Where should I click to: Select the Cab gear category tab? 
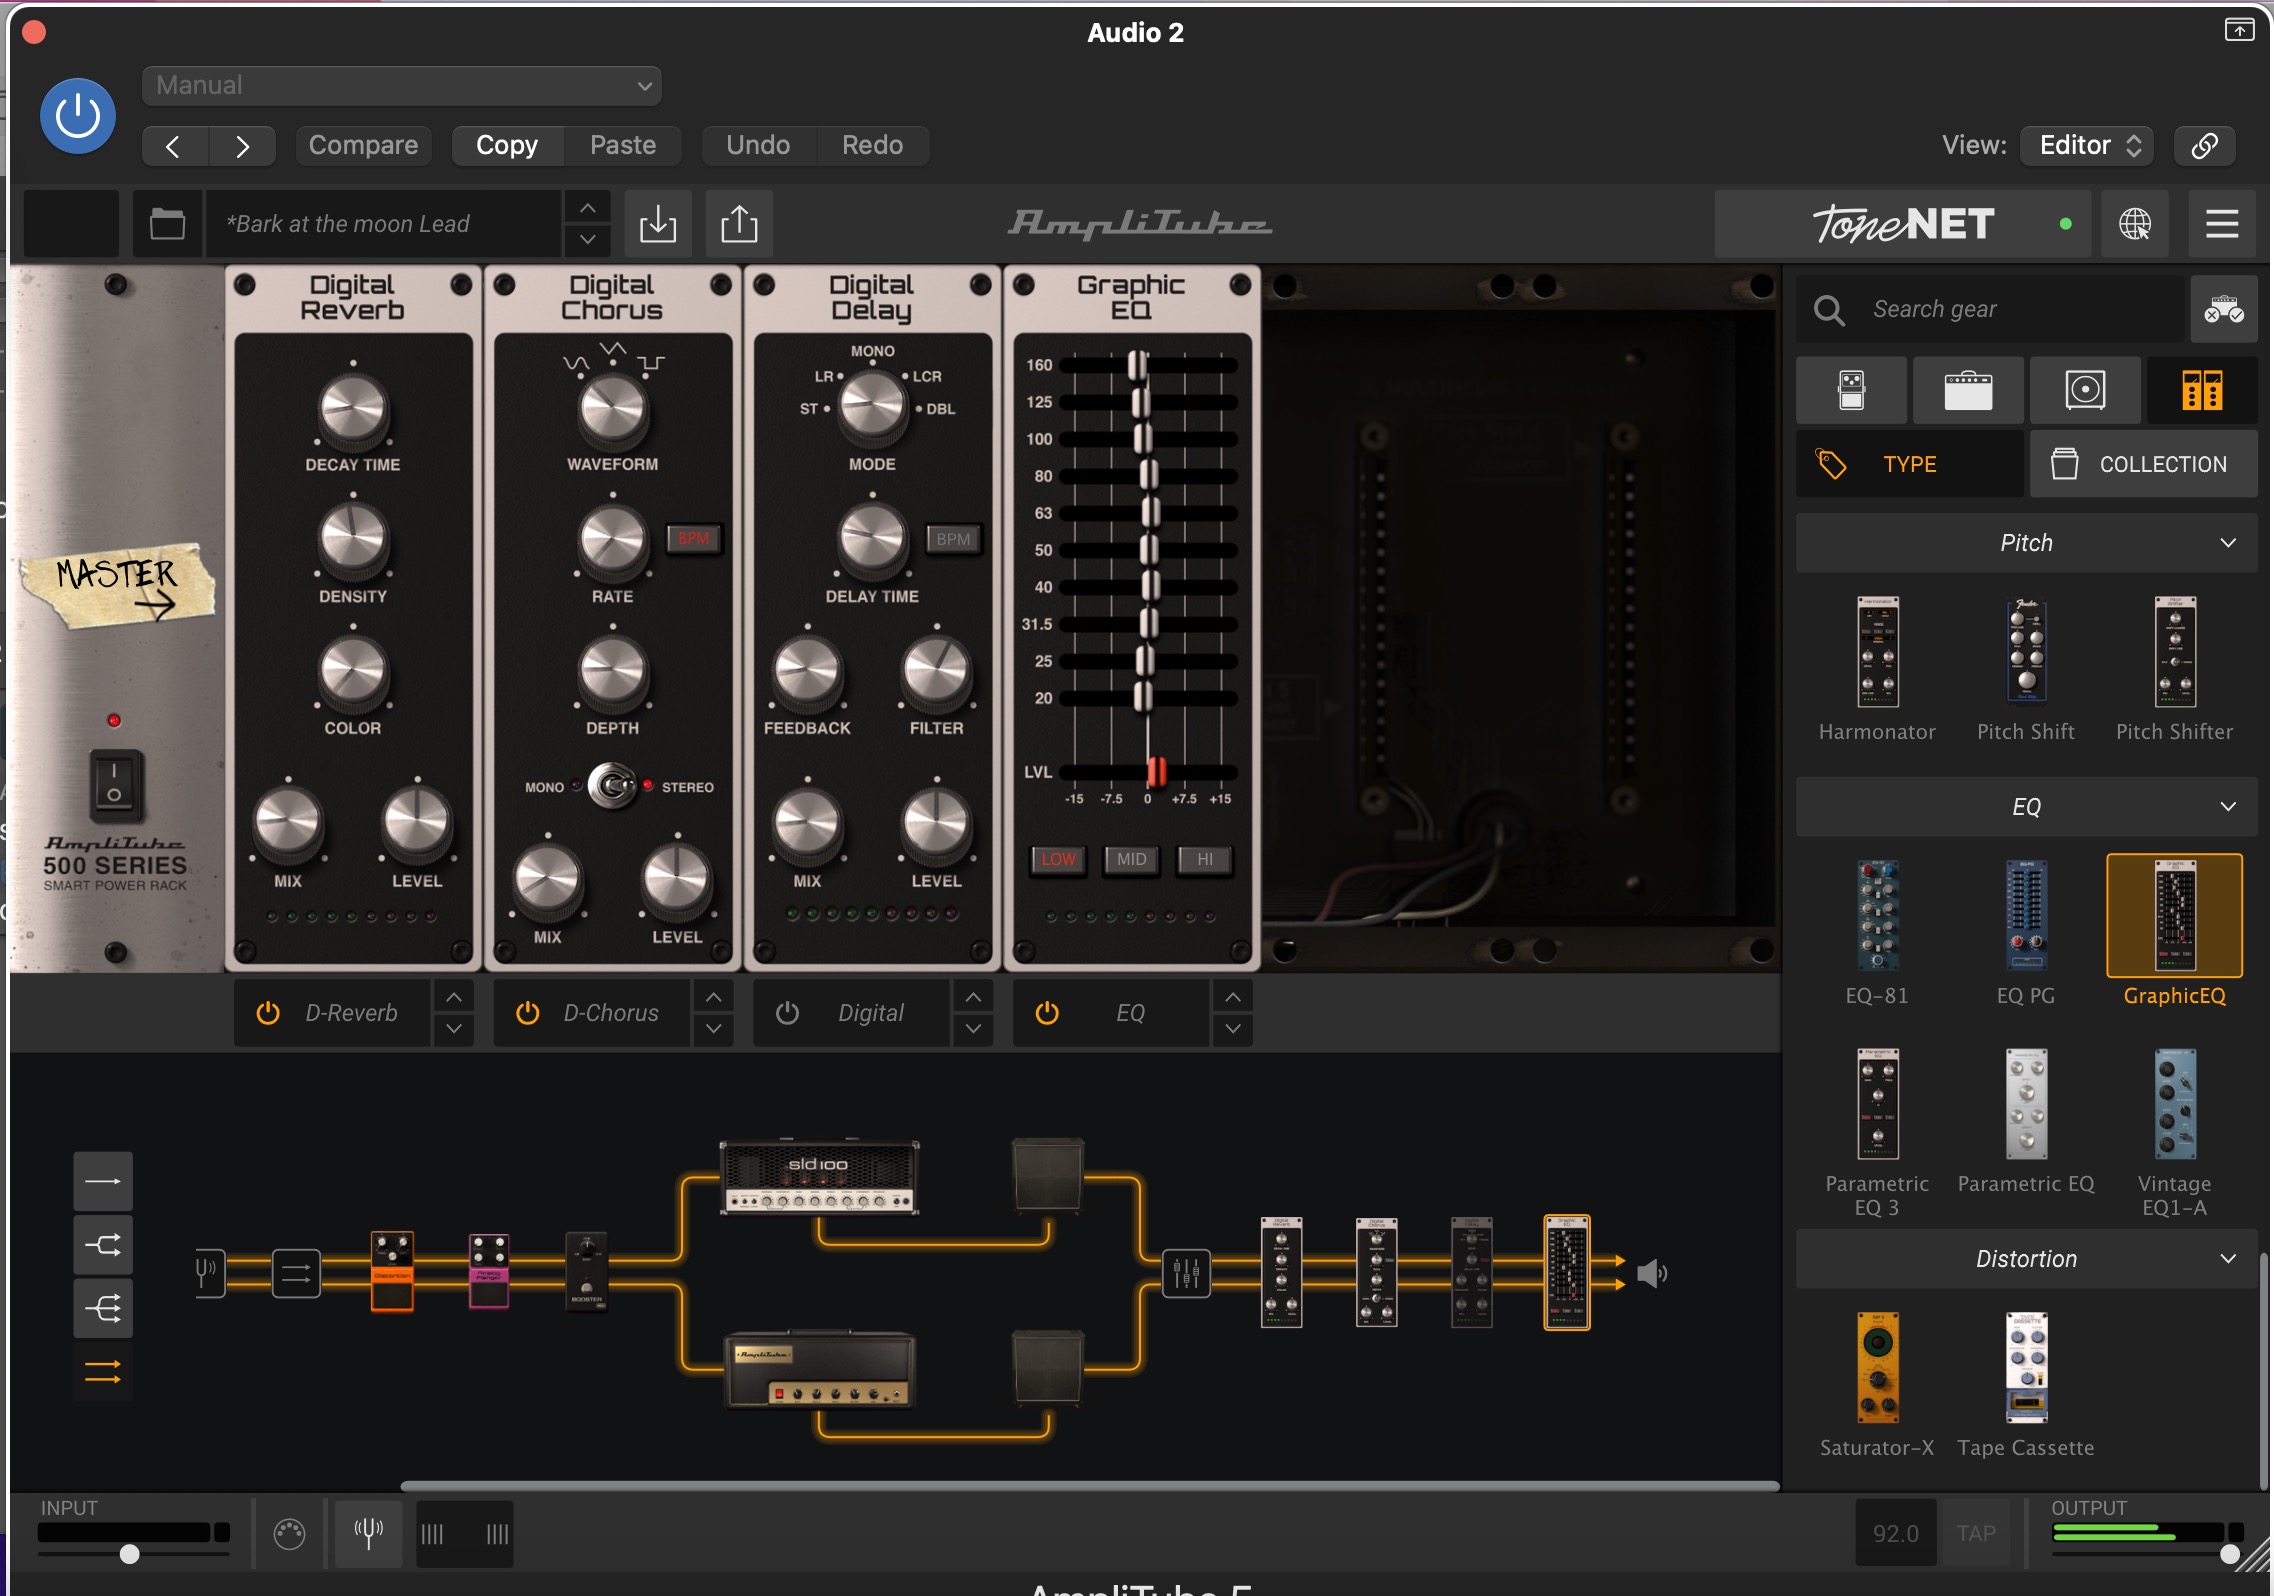[x=2085, y=390]
